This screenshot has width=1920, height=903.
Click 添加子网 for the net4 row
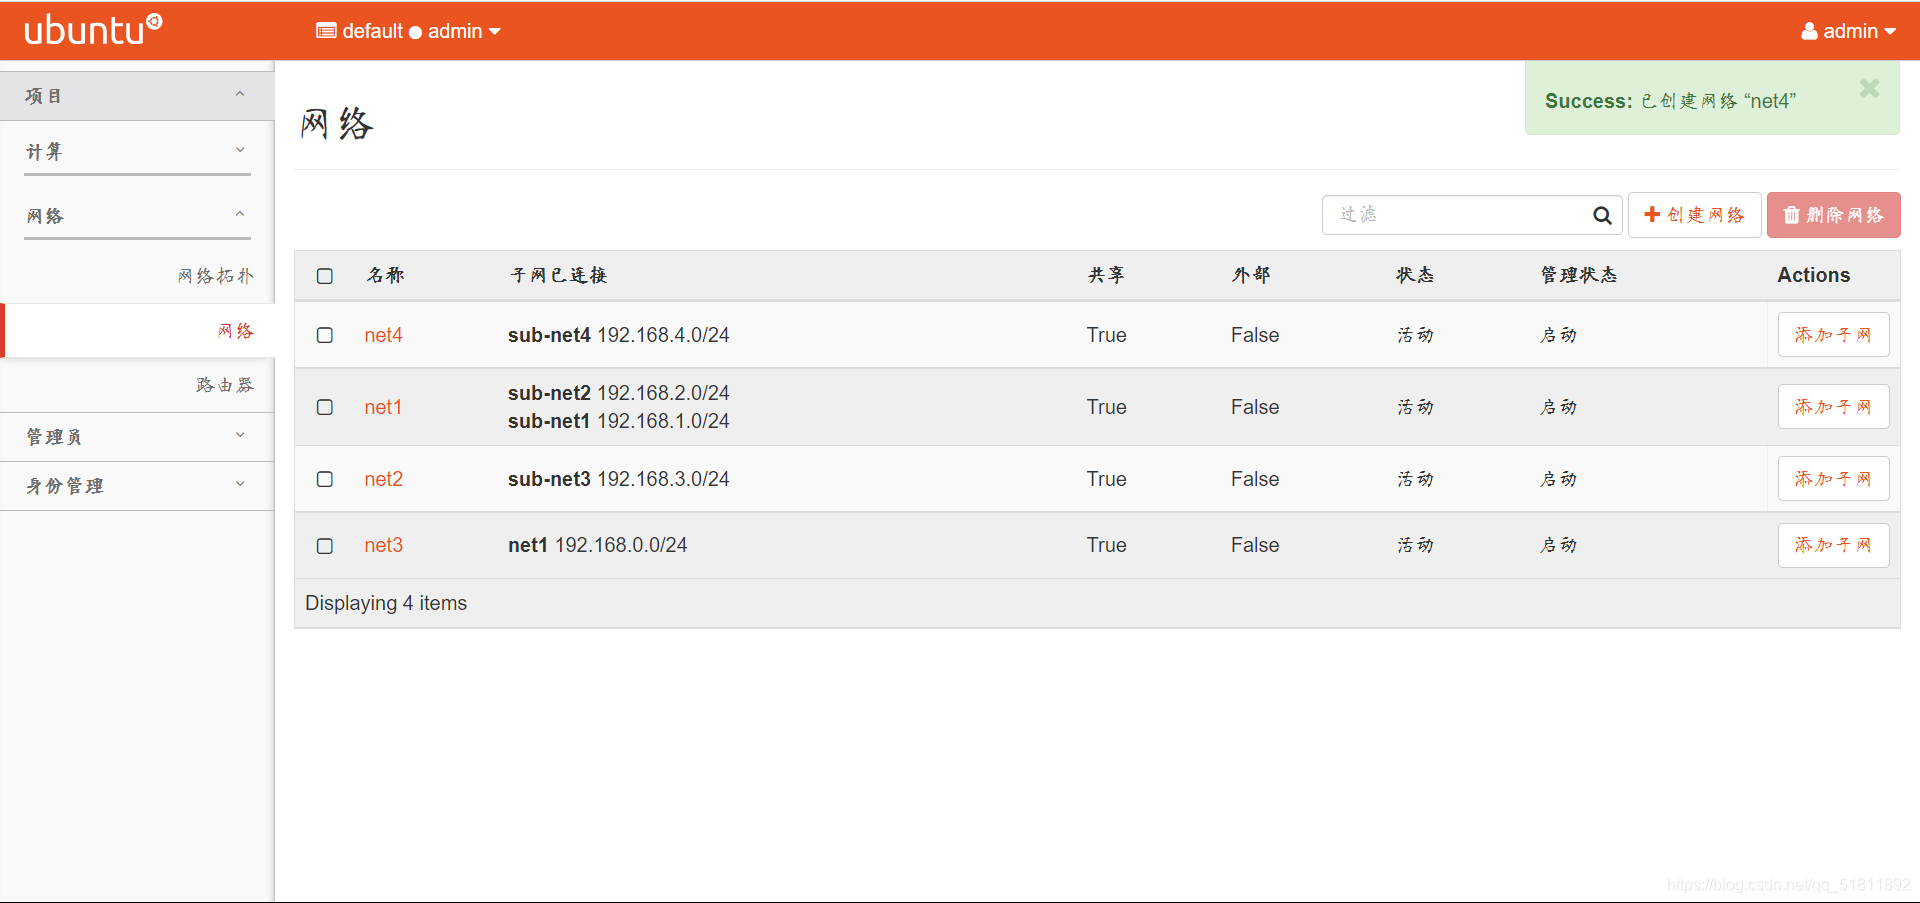coord(1833,335)
